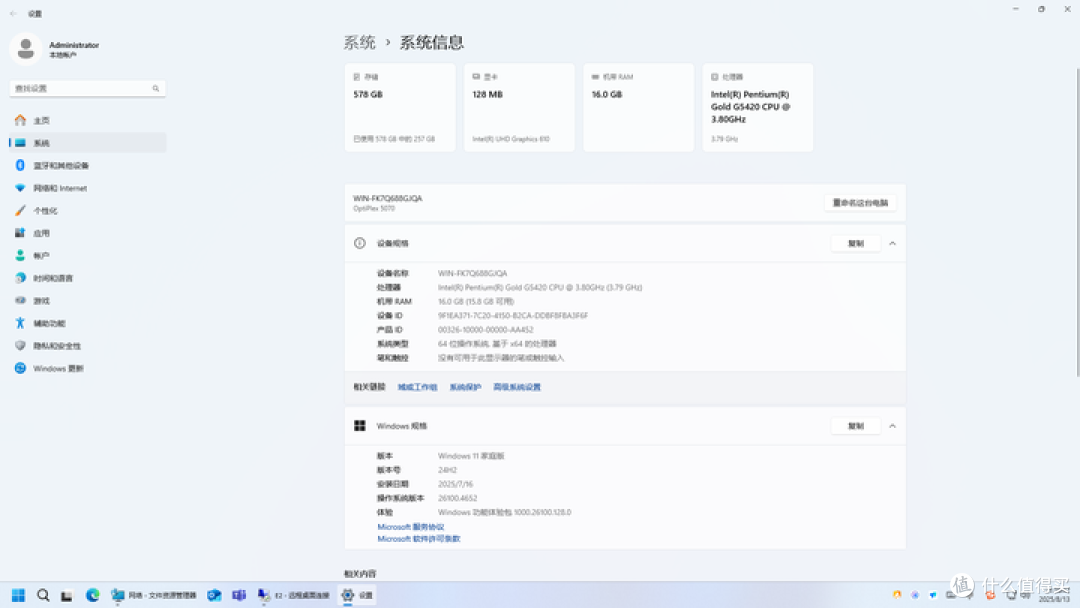1080x608 pixels.
Task: Open Outlook from the taskbar
Action: (214, 596)
